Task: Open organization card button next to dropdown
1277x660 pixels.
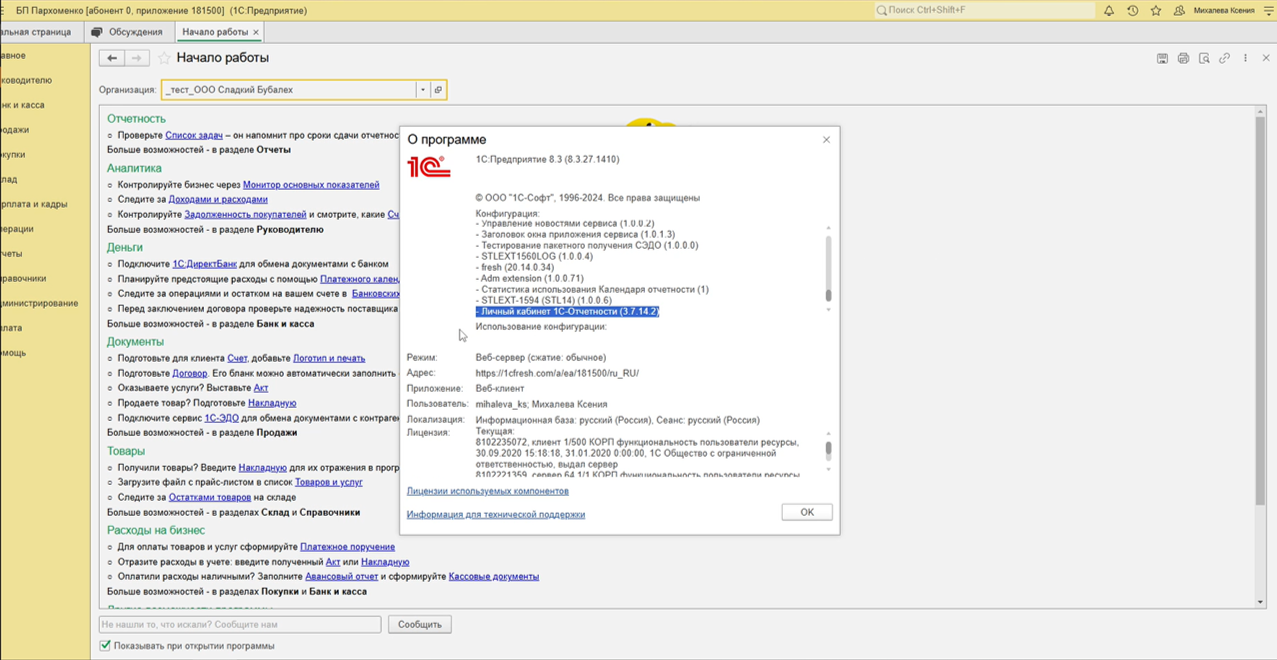Action: pos(438,90)
